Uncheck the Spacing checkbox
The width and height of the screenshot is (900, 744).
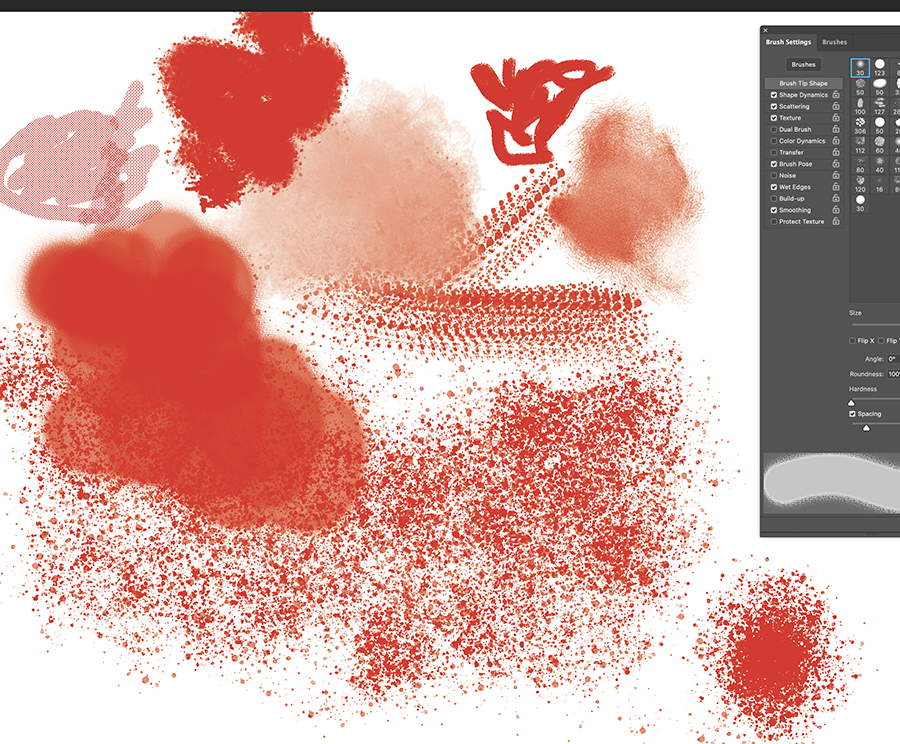[852, 413]
